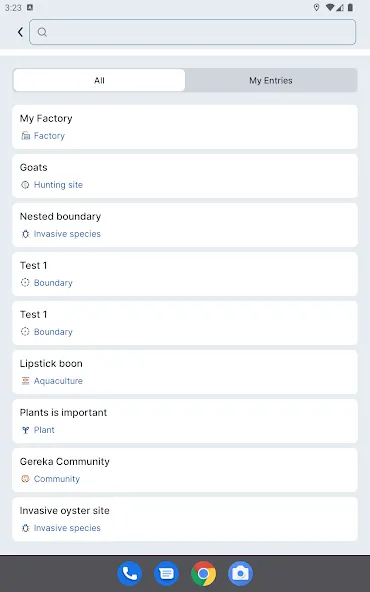
Task: Focus the search input field
Action: 193,32
